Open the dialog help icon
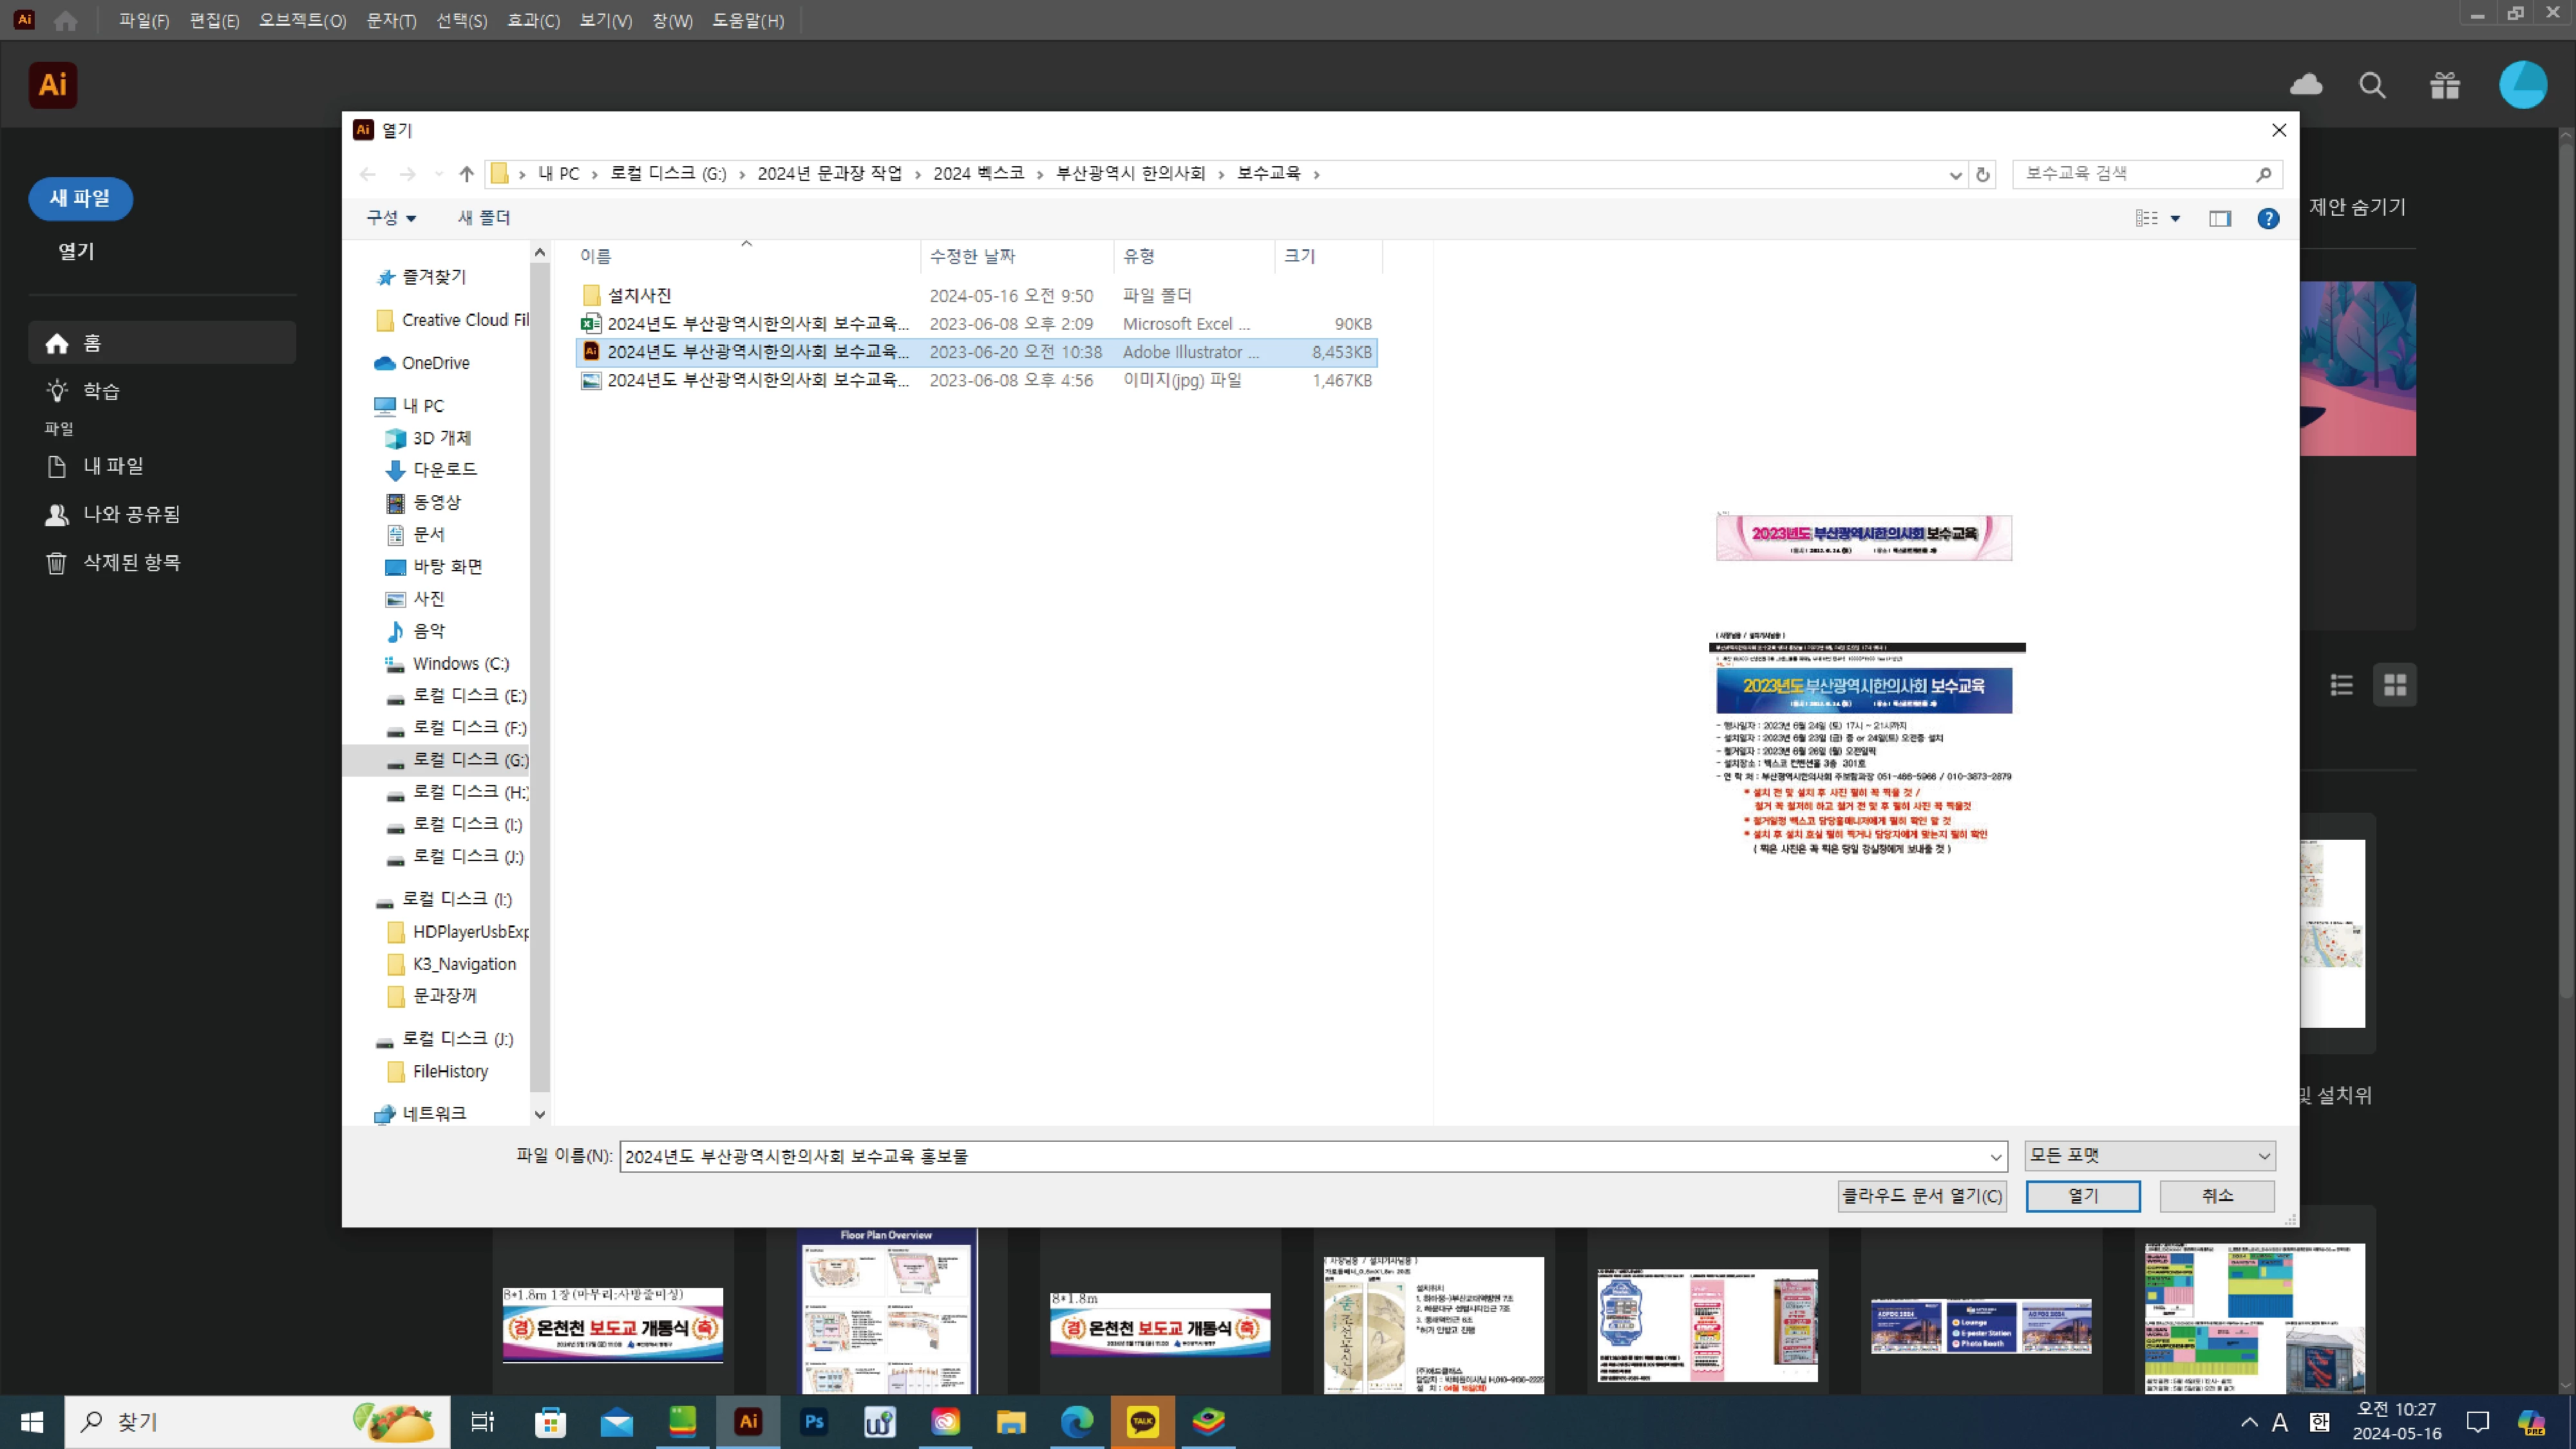This screenshot has width=2576, height=1449. (x=2268, y=218)
